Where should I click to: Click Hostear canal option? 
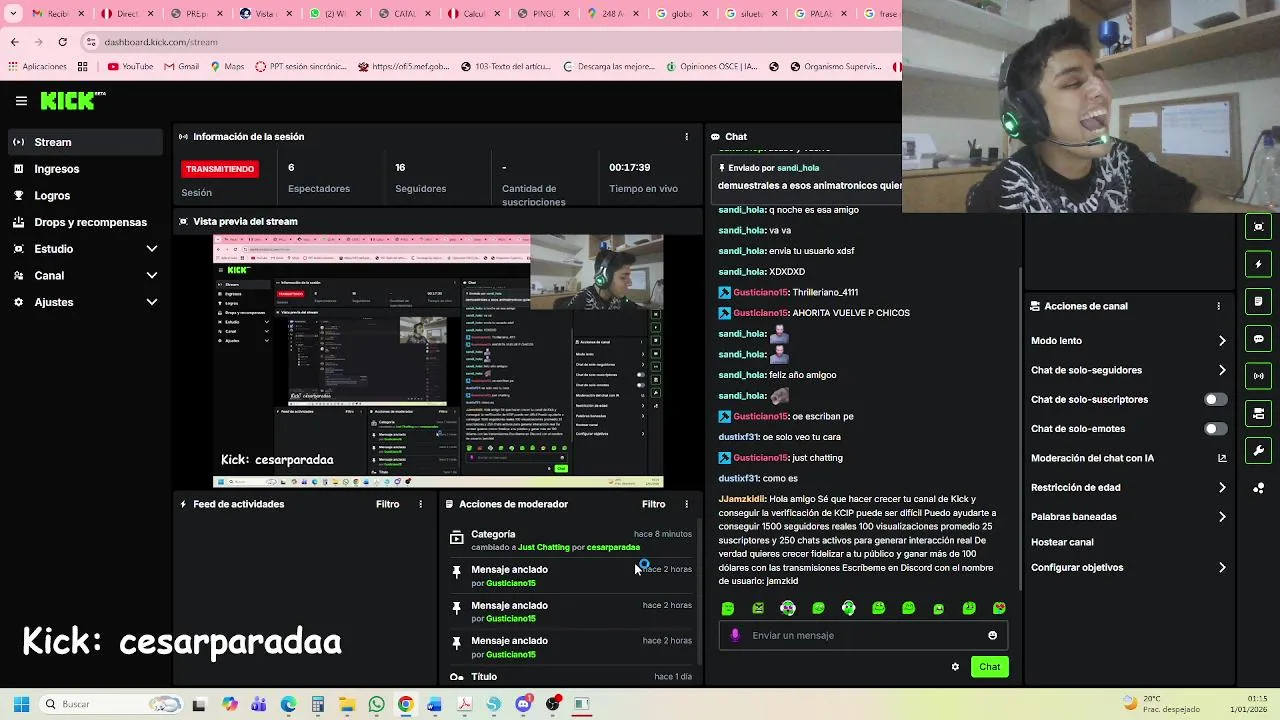(1062, 542)
